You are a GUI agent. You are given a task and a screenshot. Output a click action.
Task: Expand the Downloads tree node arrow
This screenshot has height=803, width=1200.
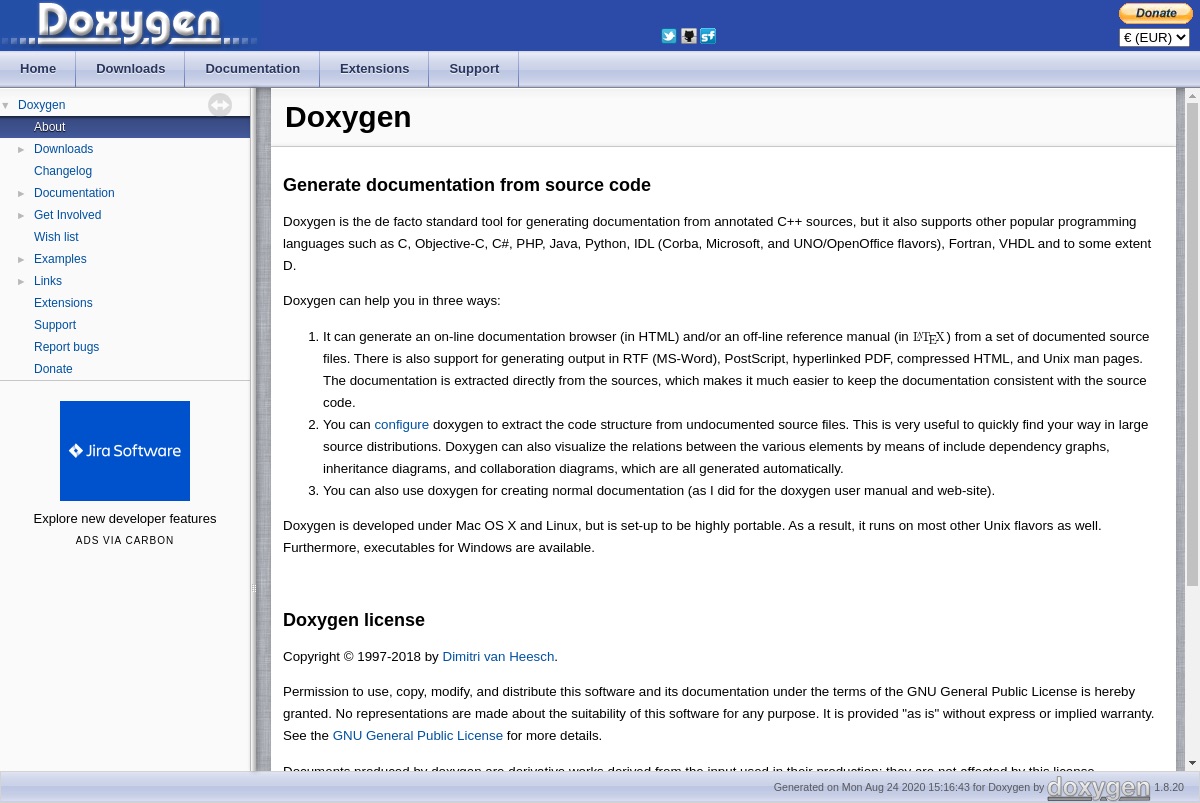click(x=22, y=149)
